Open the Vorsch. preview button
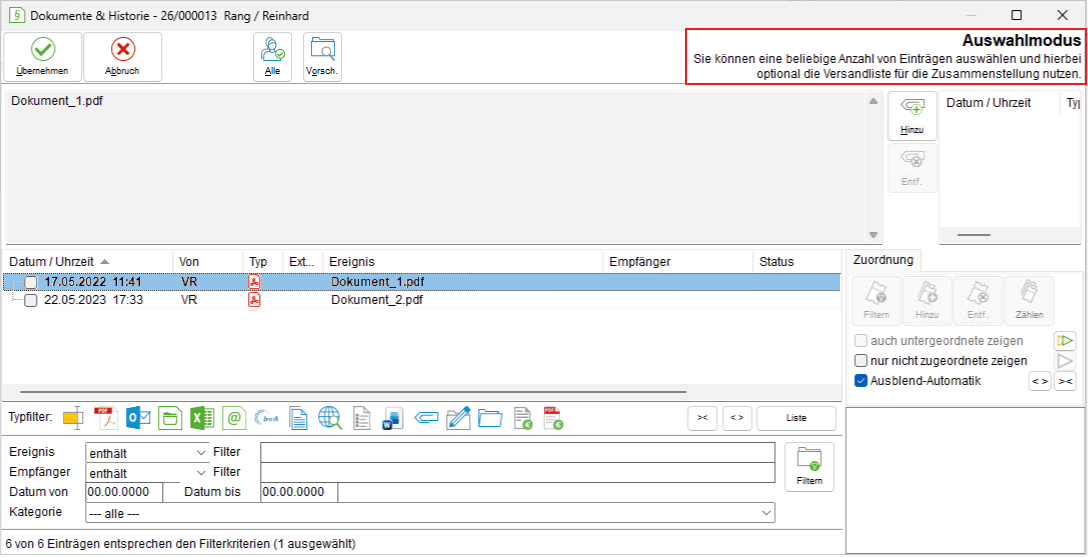This screenshot has height=557, width=1088. 322,57
